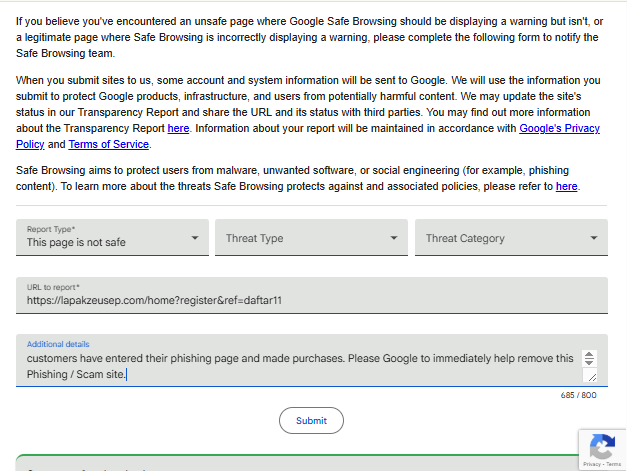Expand the Threat Type dropdown
The width and height of the screenshot is (627, 471).
tap(311, 237)
